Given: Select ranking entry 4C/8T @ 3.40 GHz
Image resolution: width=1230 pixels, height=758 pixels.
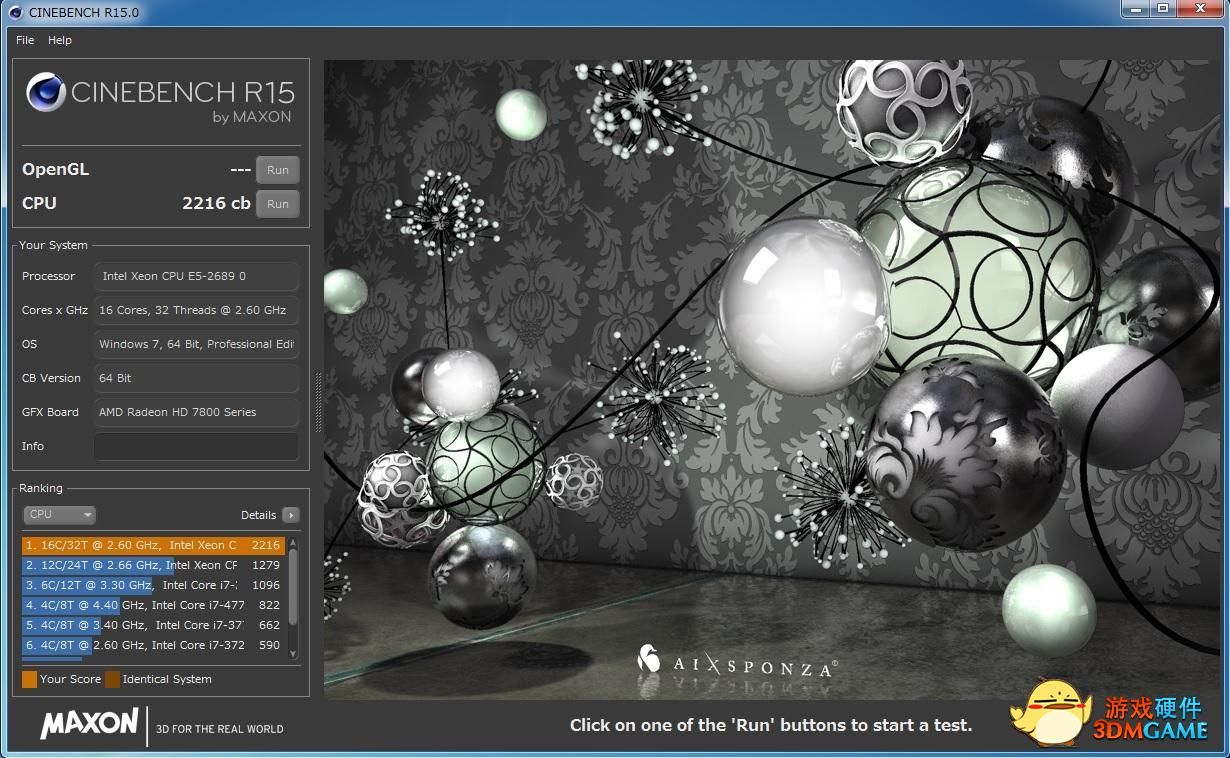Looking at the screenshot, I should 154,625.
